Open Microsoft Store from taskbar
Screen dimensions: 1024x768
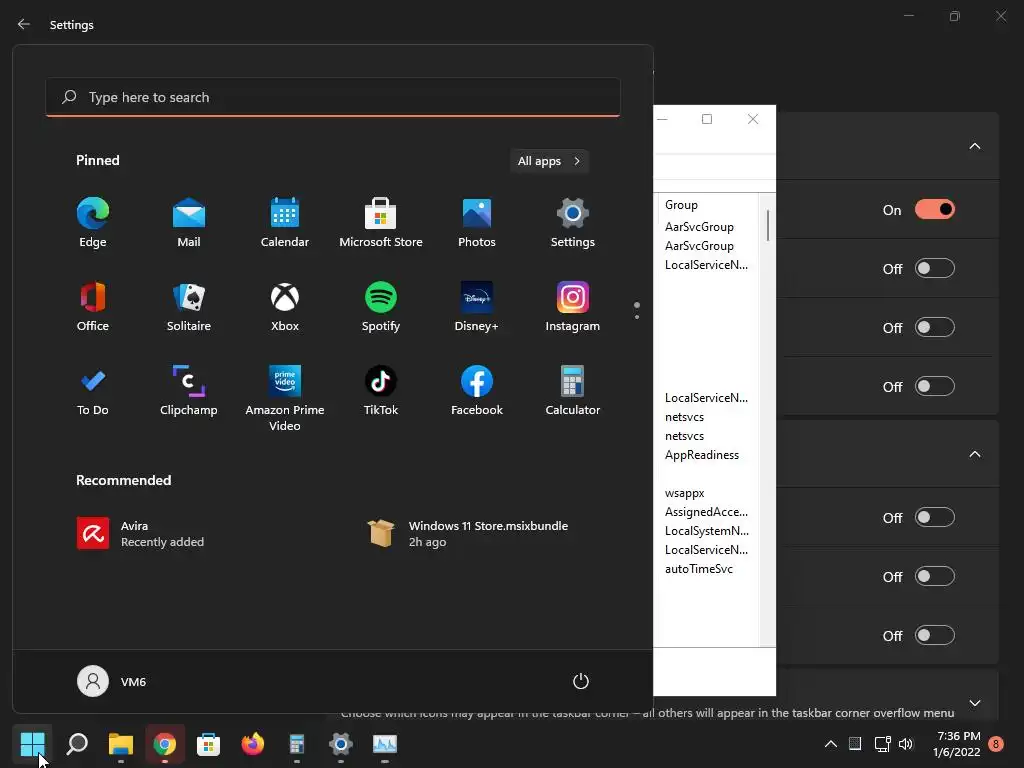tap(208, 744)
